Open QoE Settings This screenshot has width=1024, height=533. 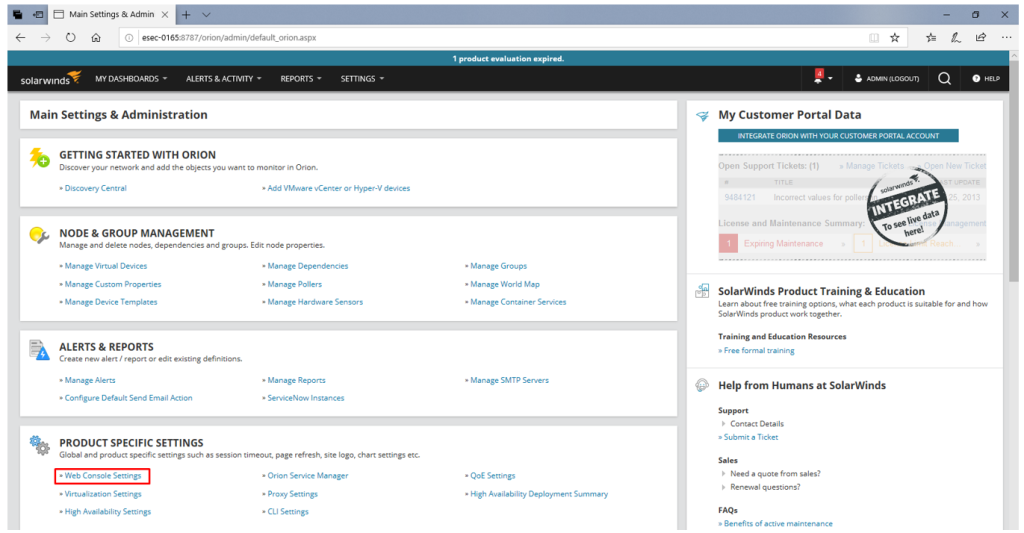pyautogui.click(x=492, y=476)
